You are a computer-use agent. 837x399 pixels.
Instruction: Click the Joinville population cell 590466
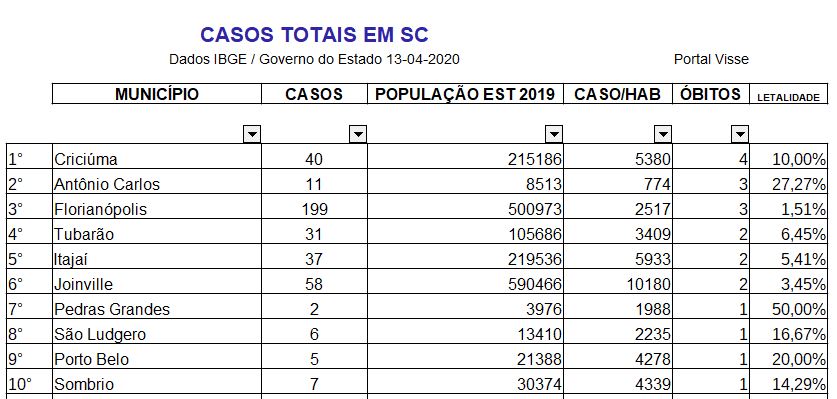465,284
